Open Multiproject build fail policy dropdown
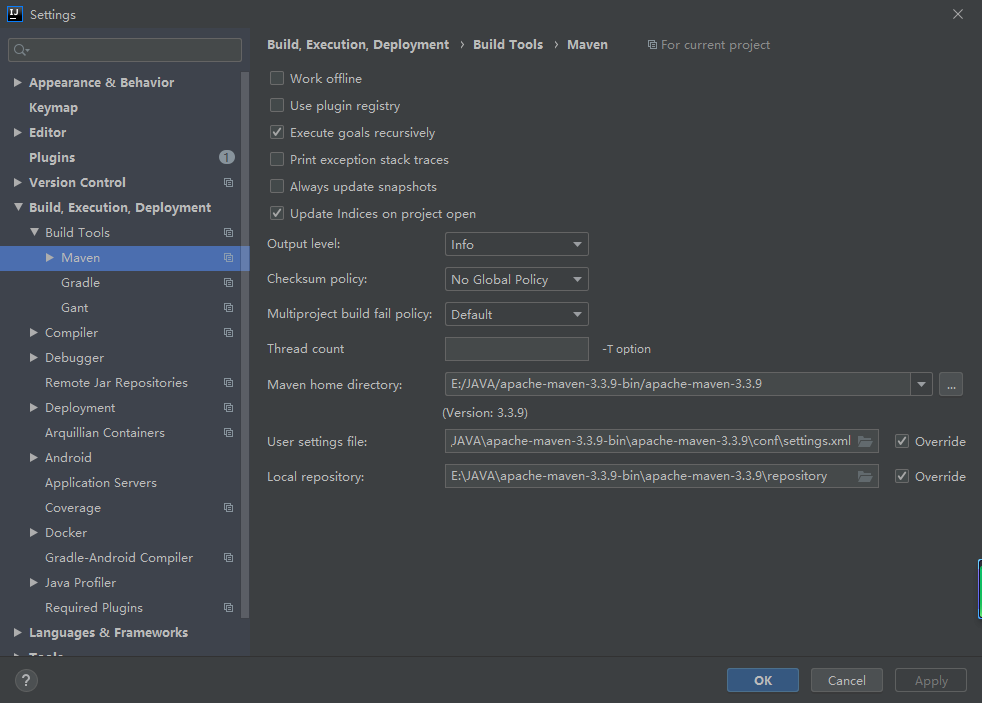The height and width of the screenshot is (703, 982). click(517, 314)
